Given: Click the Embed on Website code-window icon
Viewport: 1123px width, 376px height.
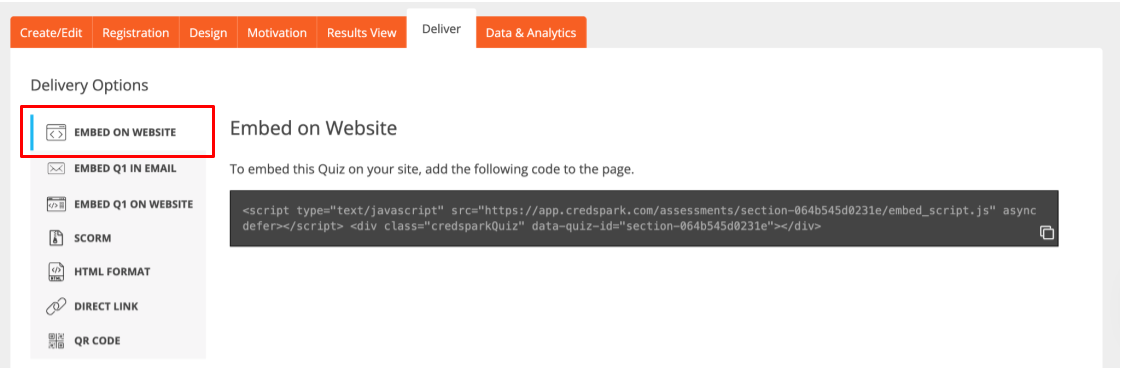Looking at the screenshot, I should (56, 132).
